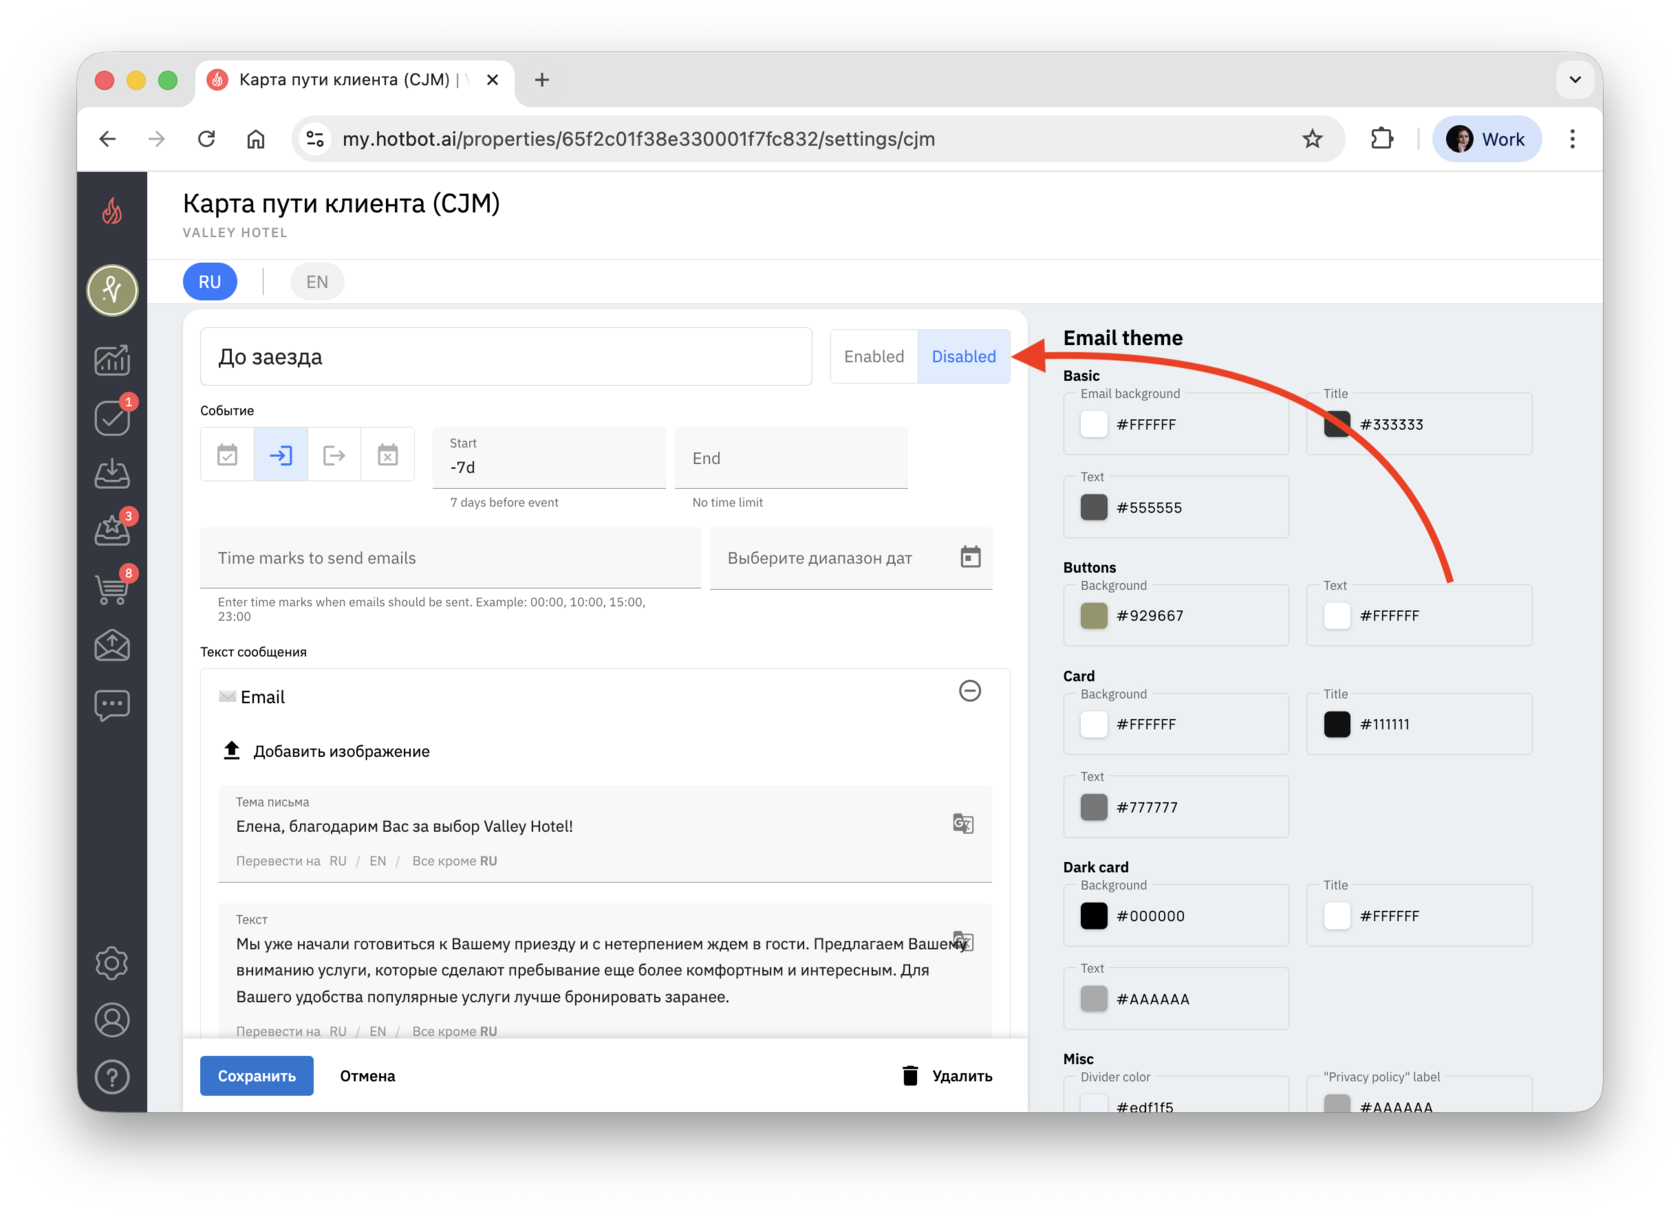The height and width of the screenshot is (1214, 1680).
Task: Pick the Card Text swatch #777777
Action: coord(1094,807)
